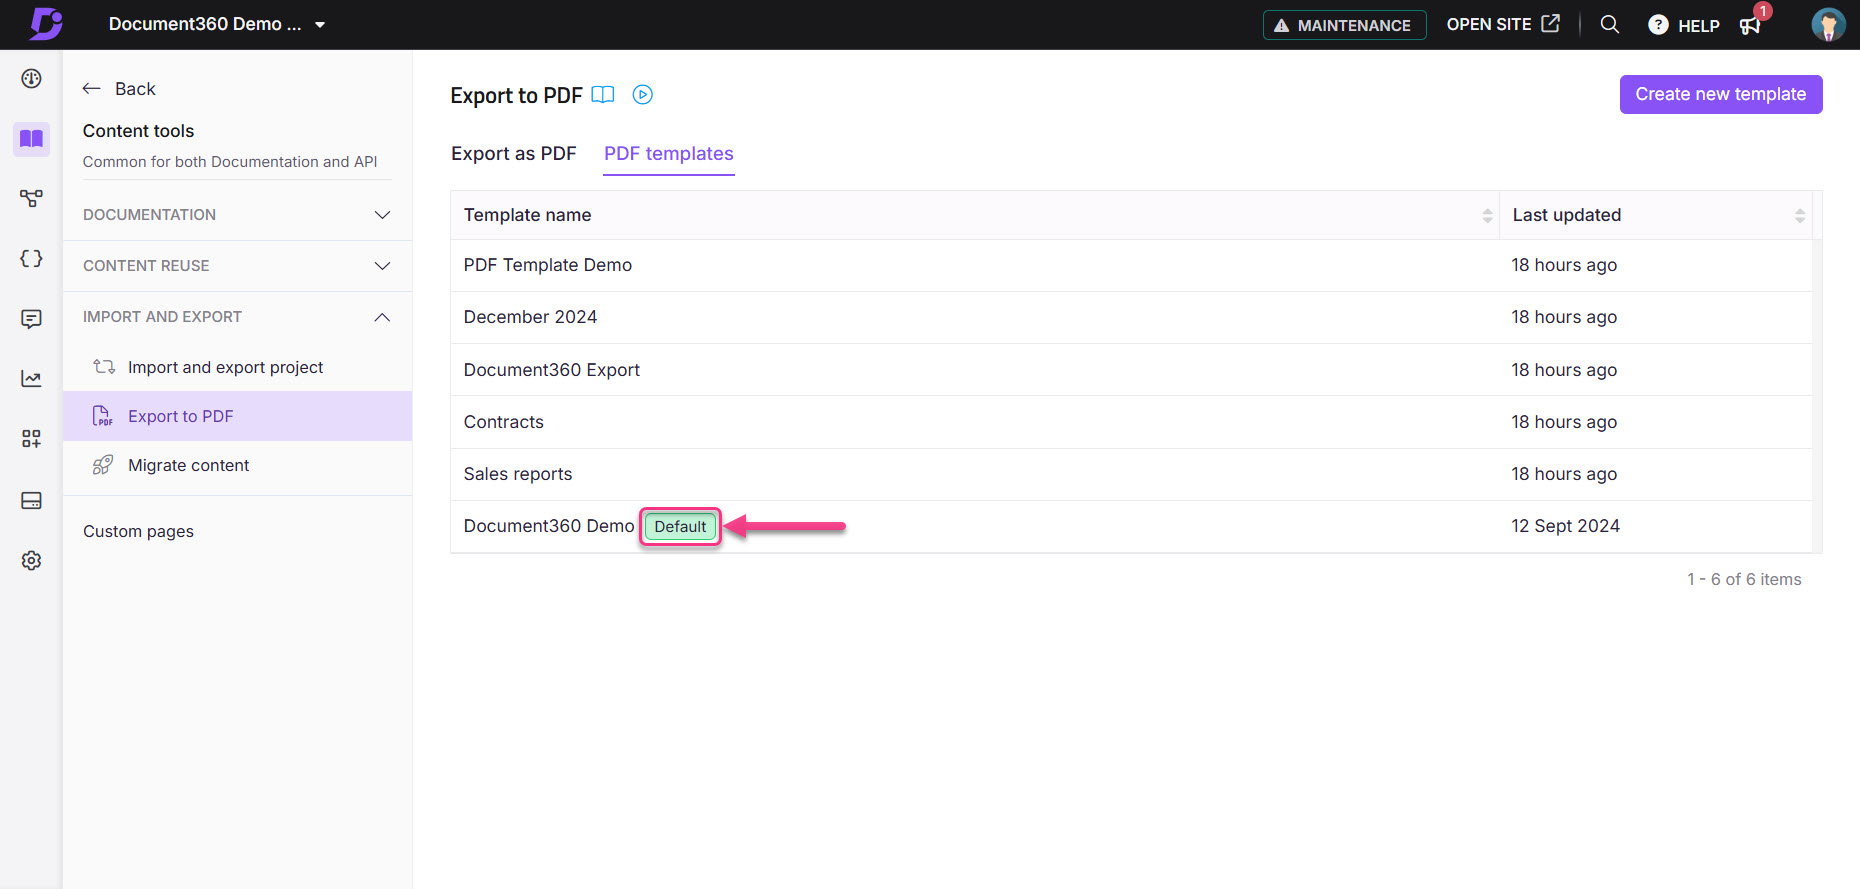Open Import and export project menu item
This screenshot has width=1860, height=889.
click(x=237, y=367)
